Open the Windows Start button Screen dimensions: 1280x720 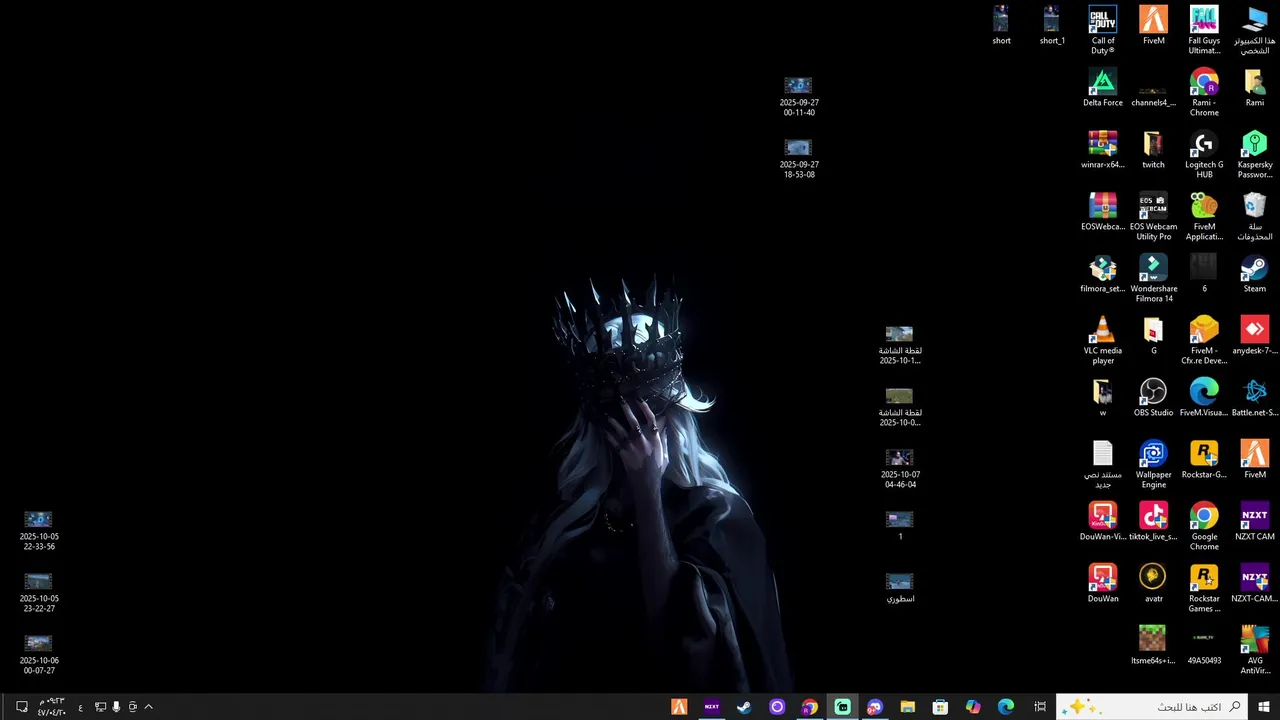(x=1263, y=707)
